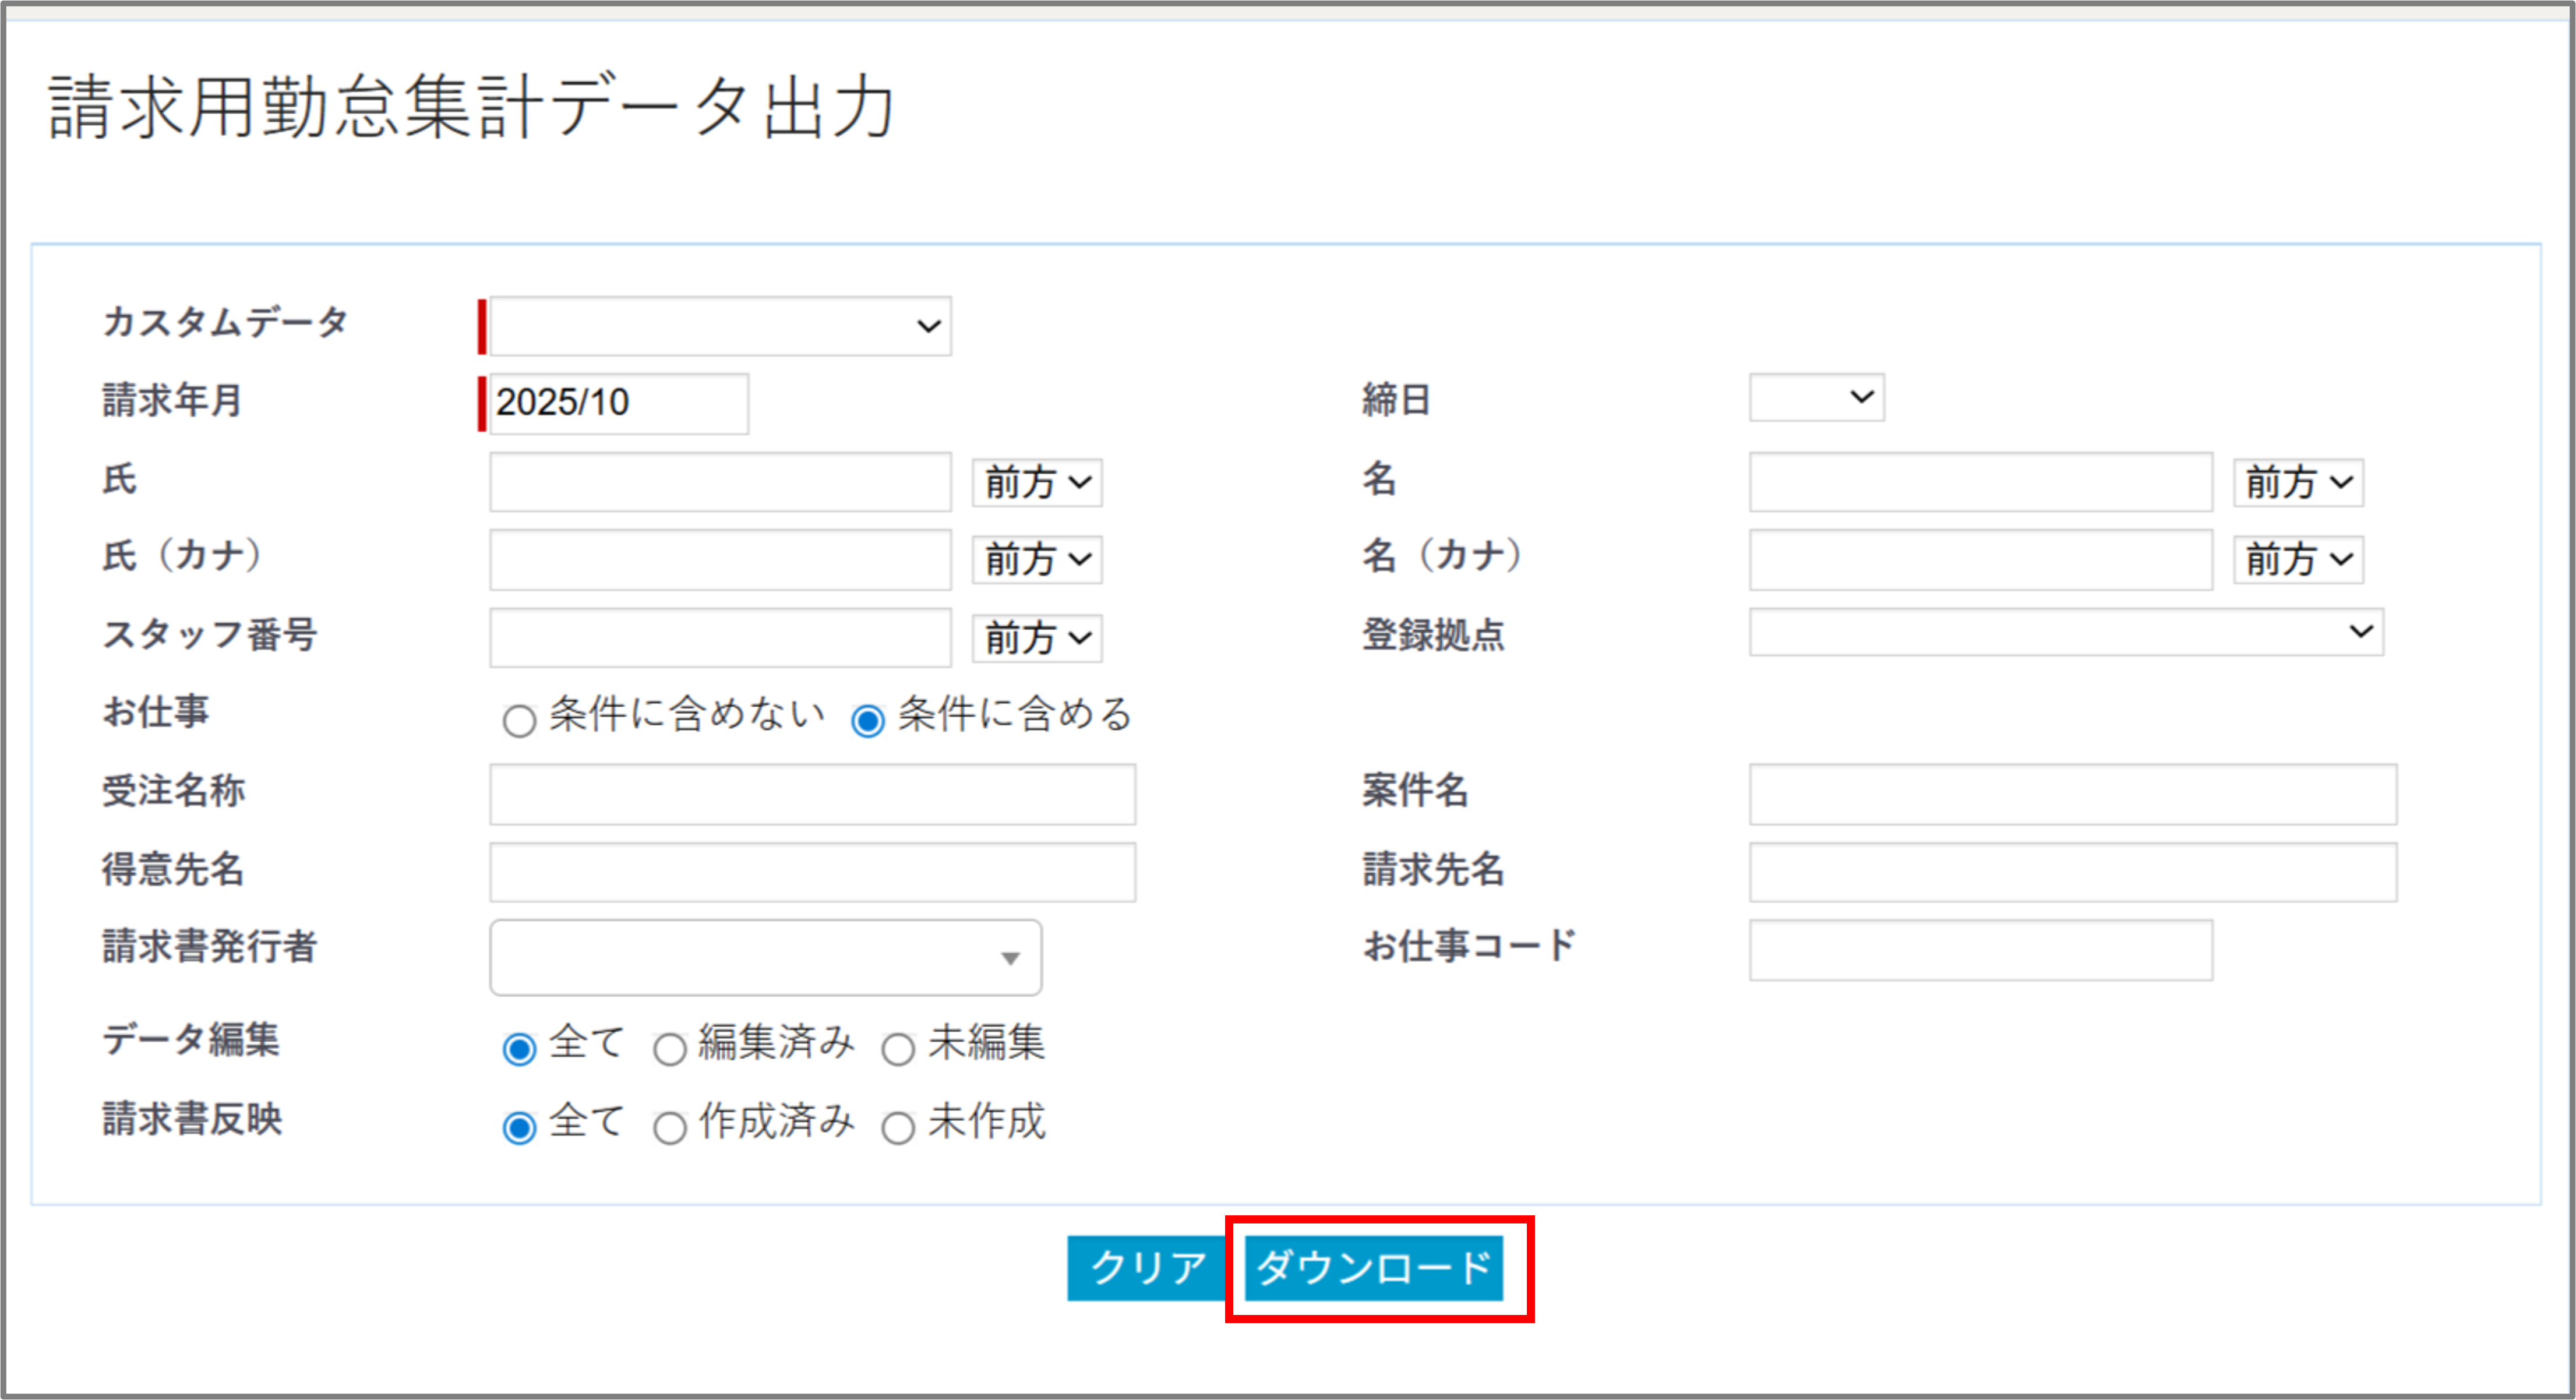Image resolution: width=2576 pixels, height=1400 pixels.
Task: Select お仕事 条件に含める radio button
Action: tap(867, 720)
